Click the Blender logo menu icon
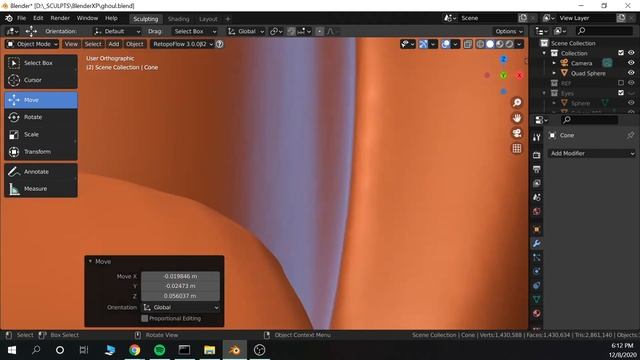 pos(9,18)
